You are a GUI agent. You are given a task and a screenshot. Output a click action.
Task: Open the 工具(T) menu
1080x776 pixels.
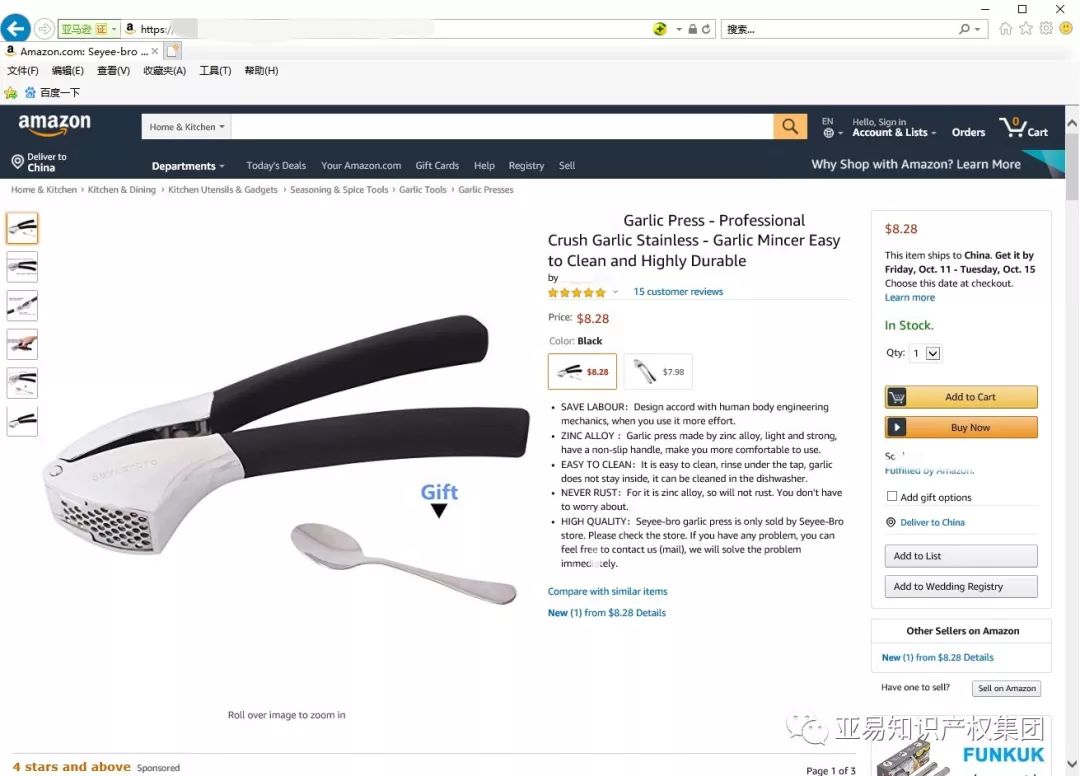coord(215,70)
